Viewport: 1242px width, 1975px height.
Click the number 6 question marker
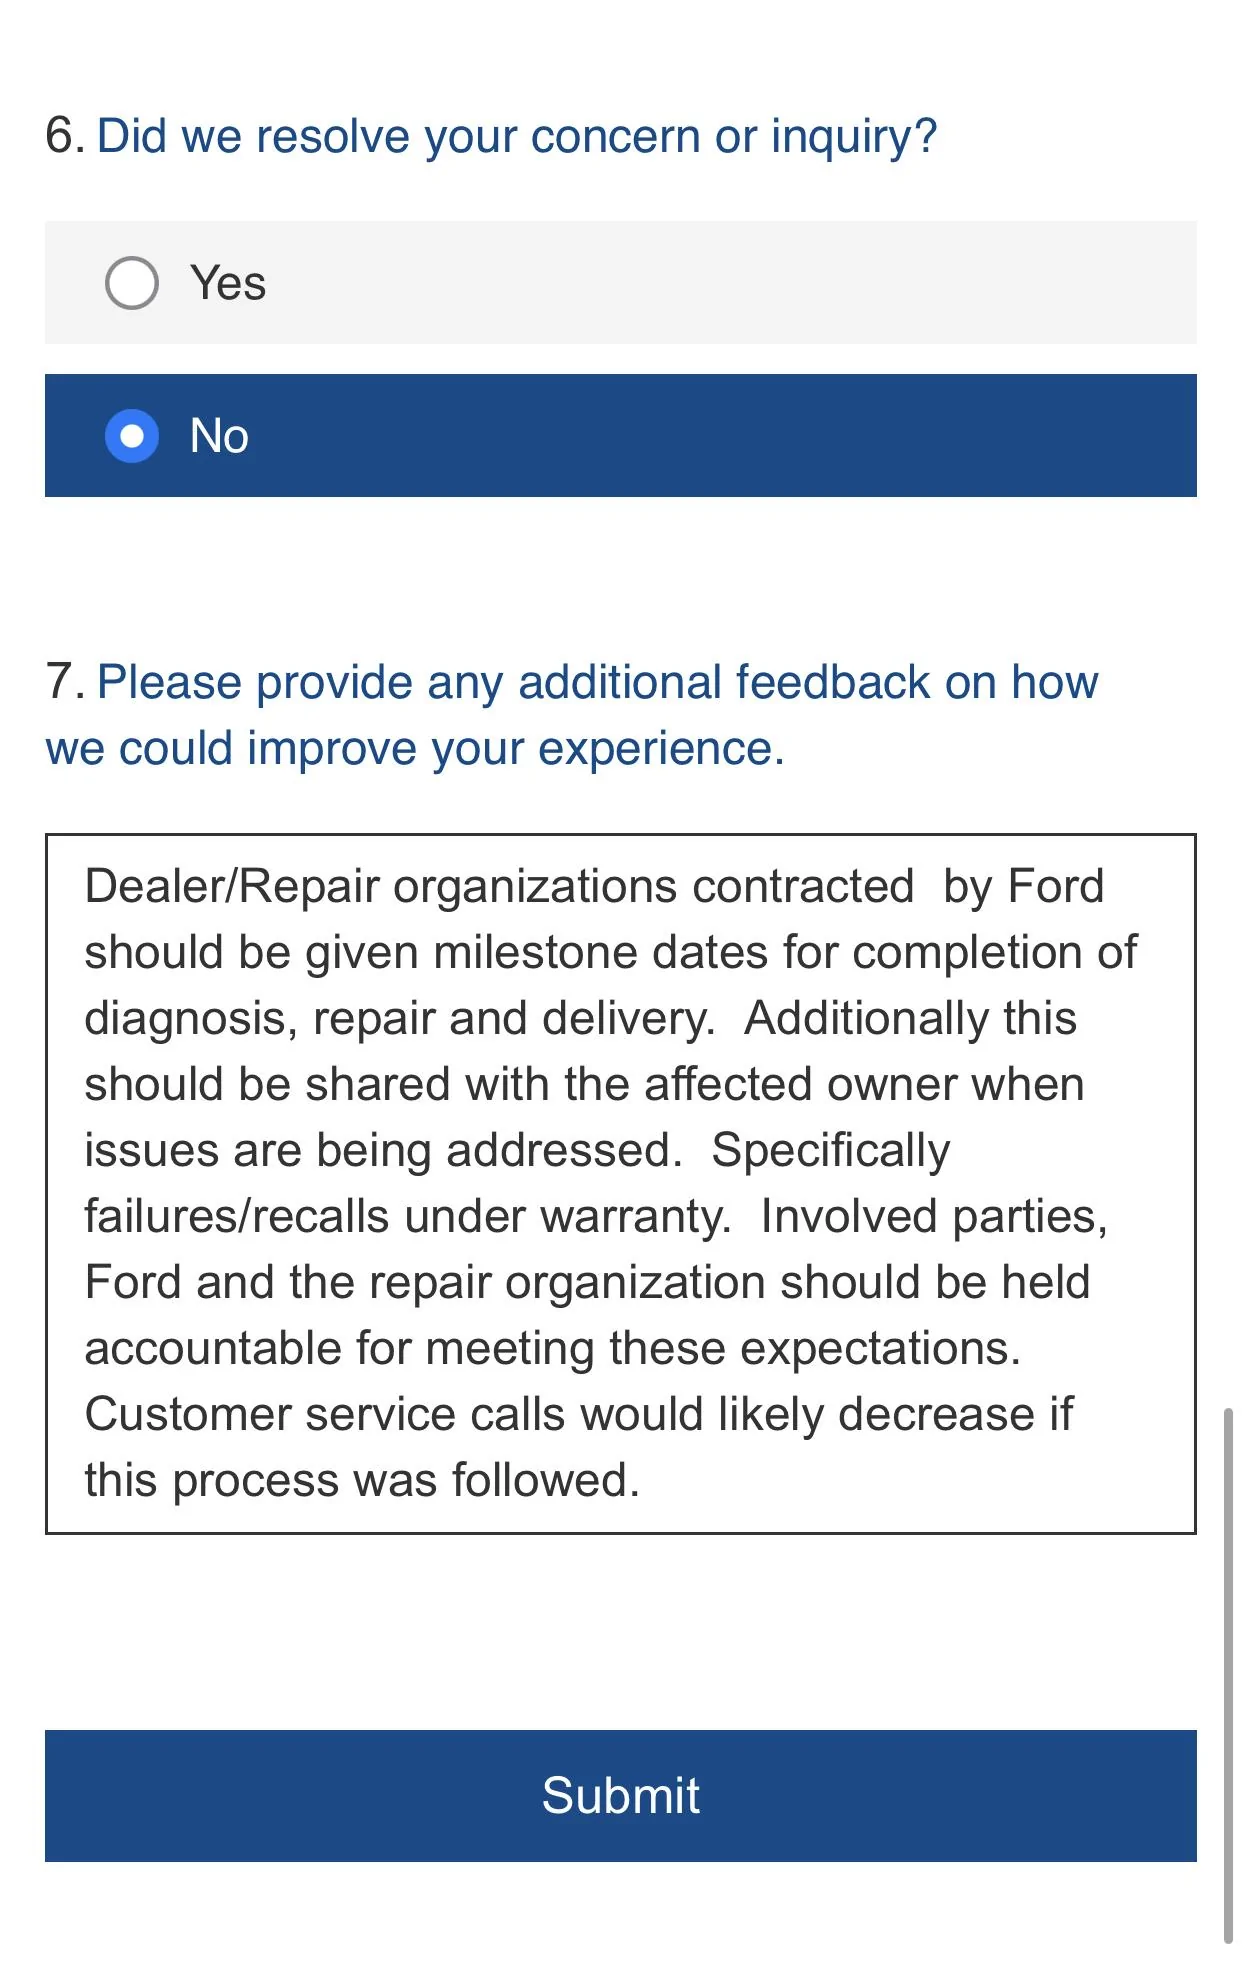65,136
